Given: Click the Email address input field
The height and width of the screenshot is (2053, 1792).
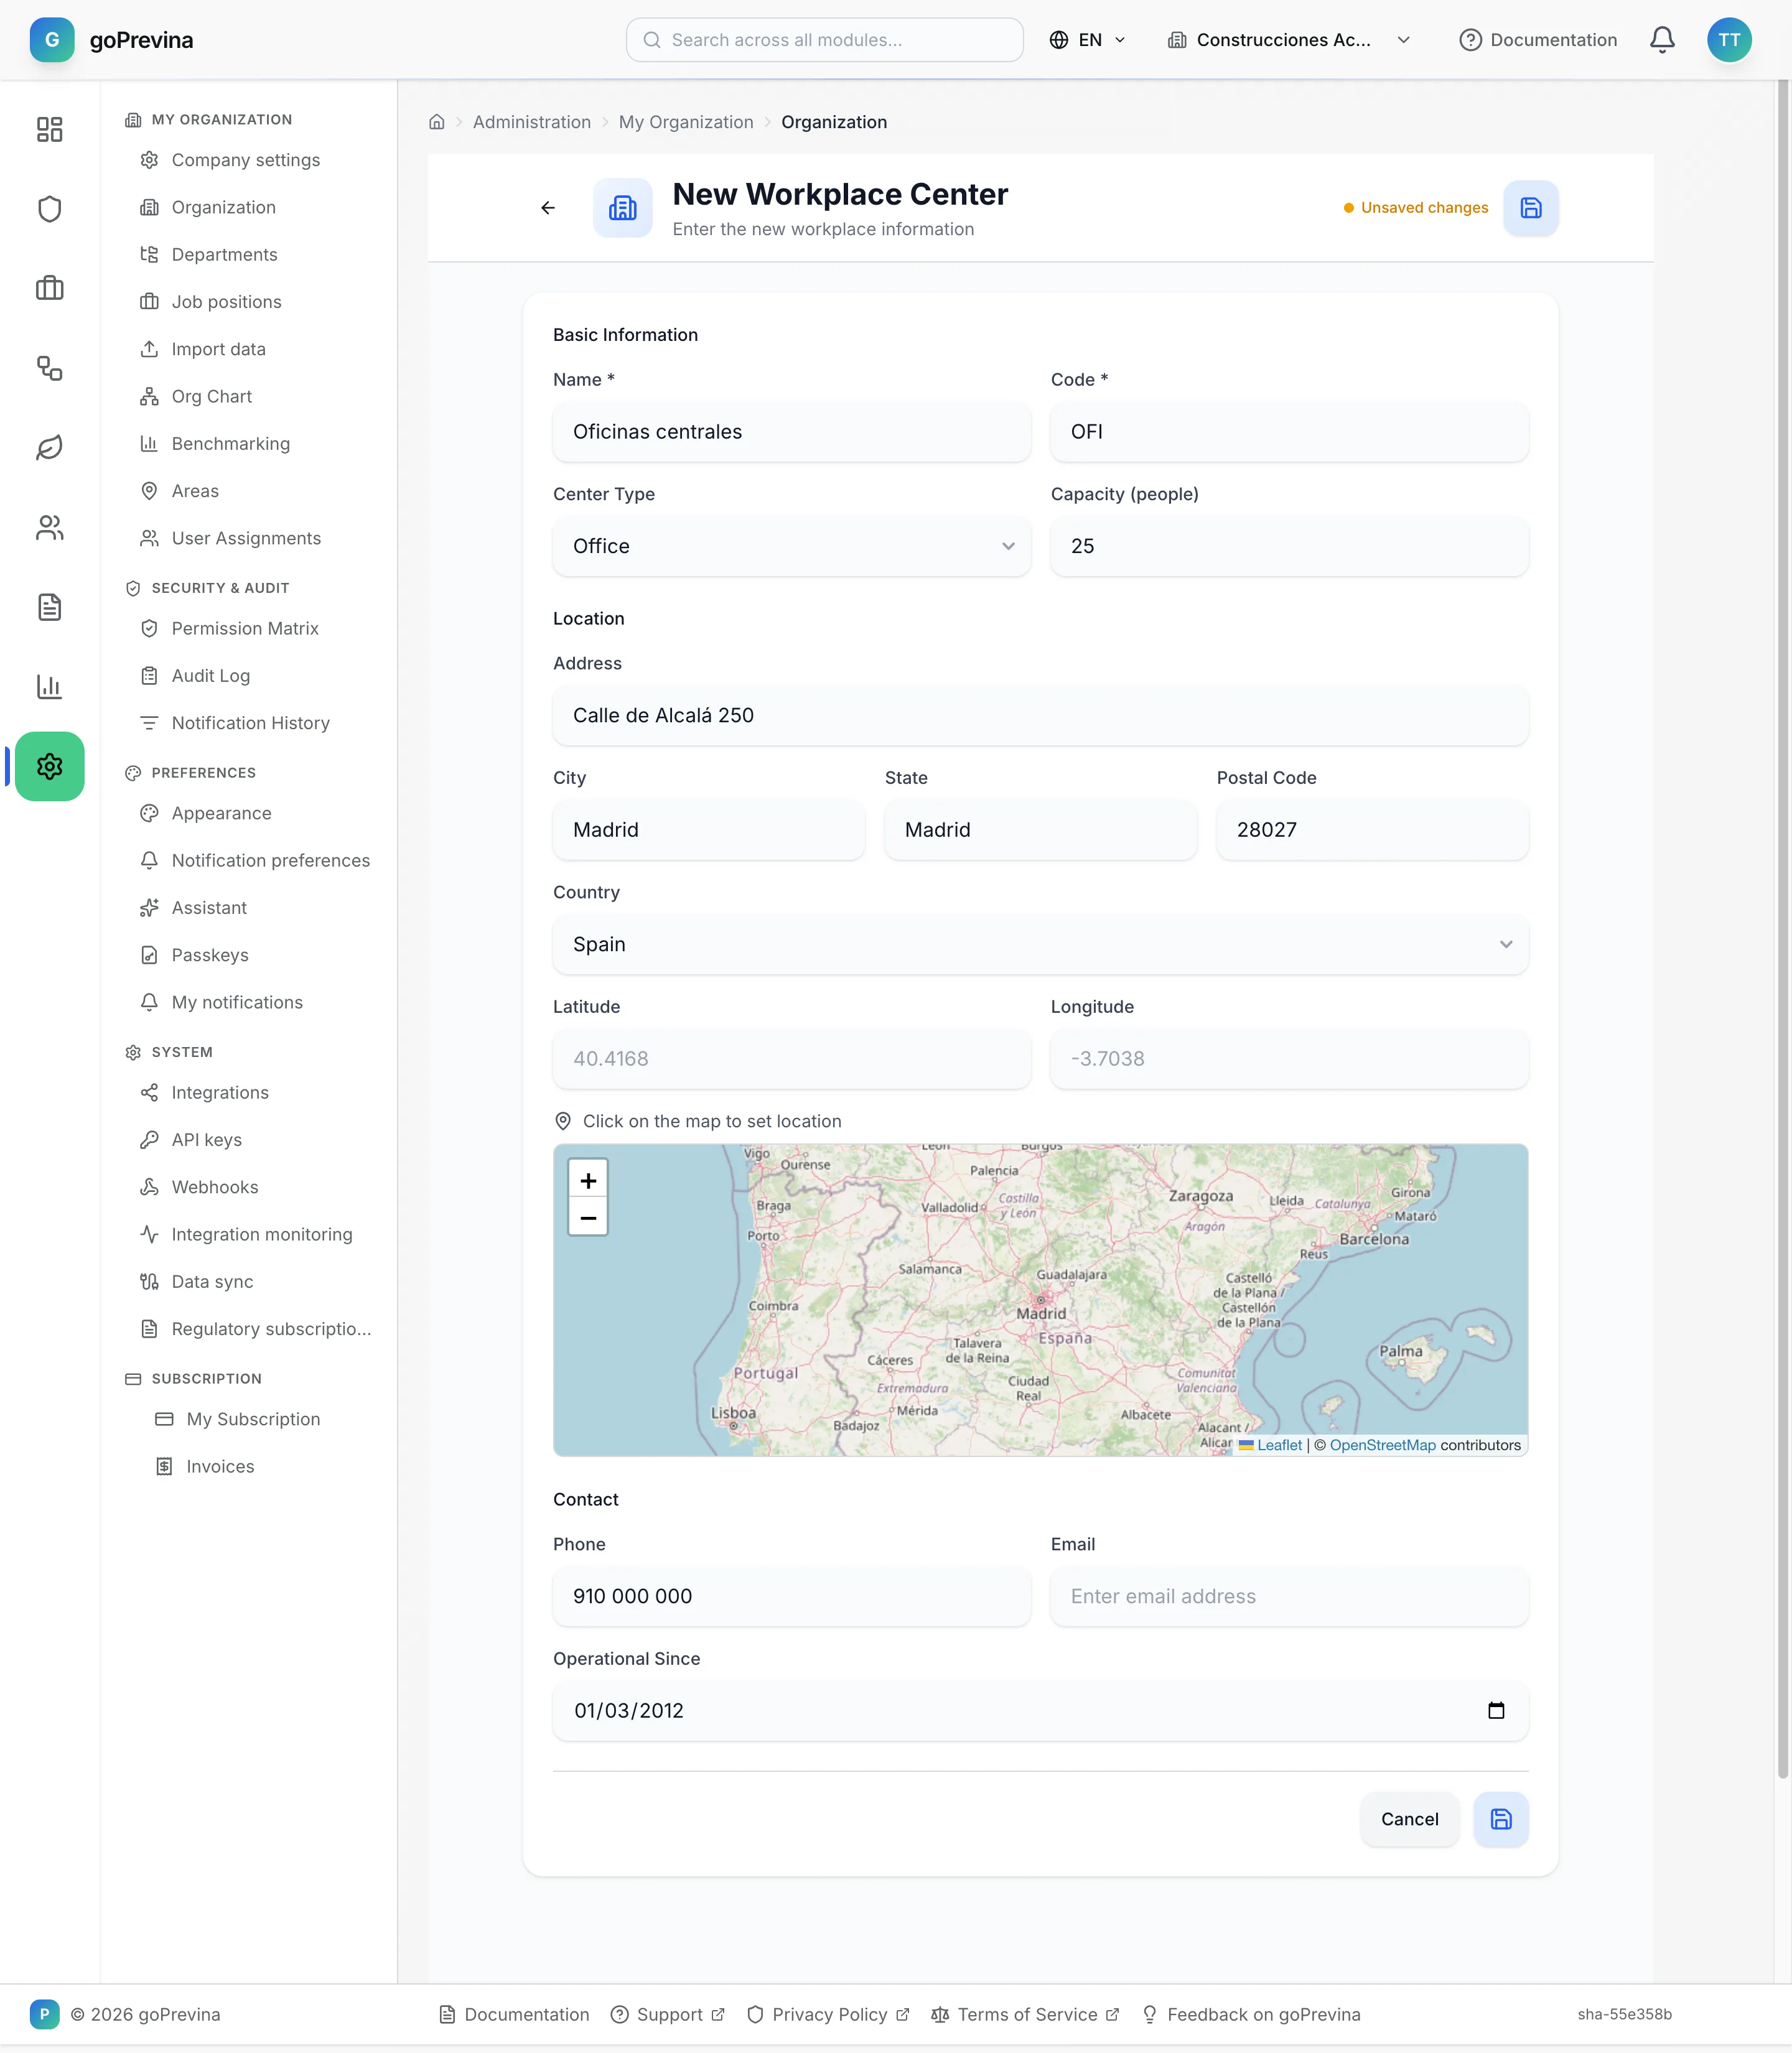Looking at the screenshot, I should [1289, 1596].
